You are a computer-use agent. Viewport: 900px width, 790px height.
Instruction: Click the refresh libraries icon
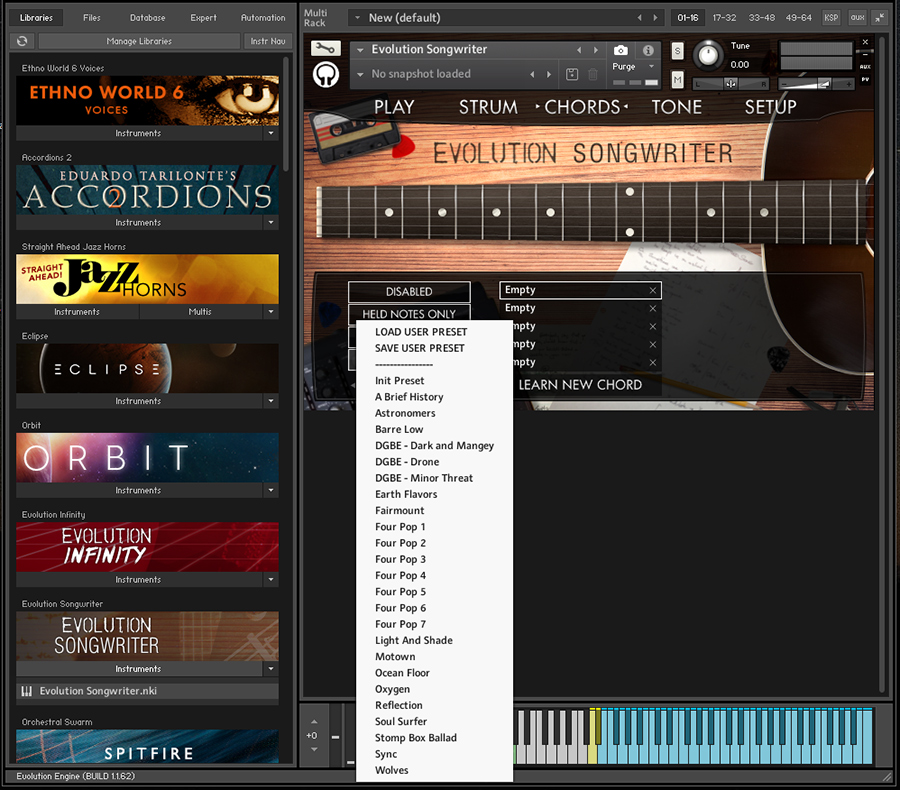pyautogui.click(x=22, y=41)
